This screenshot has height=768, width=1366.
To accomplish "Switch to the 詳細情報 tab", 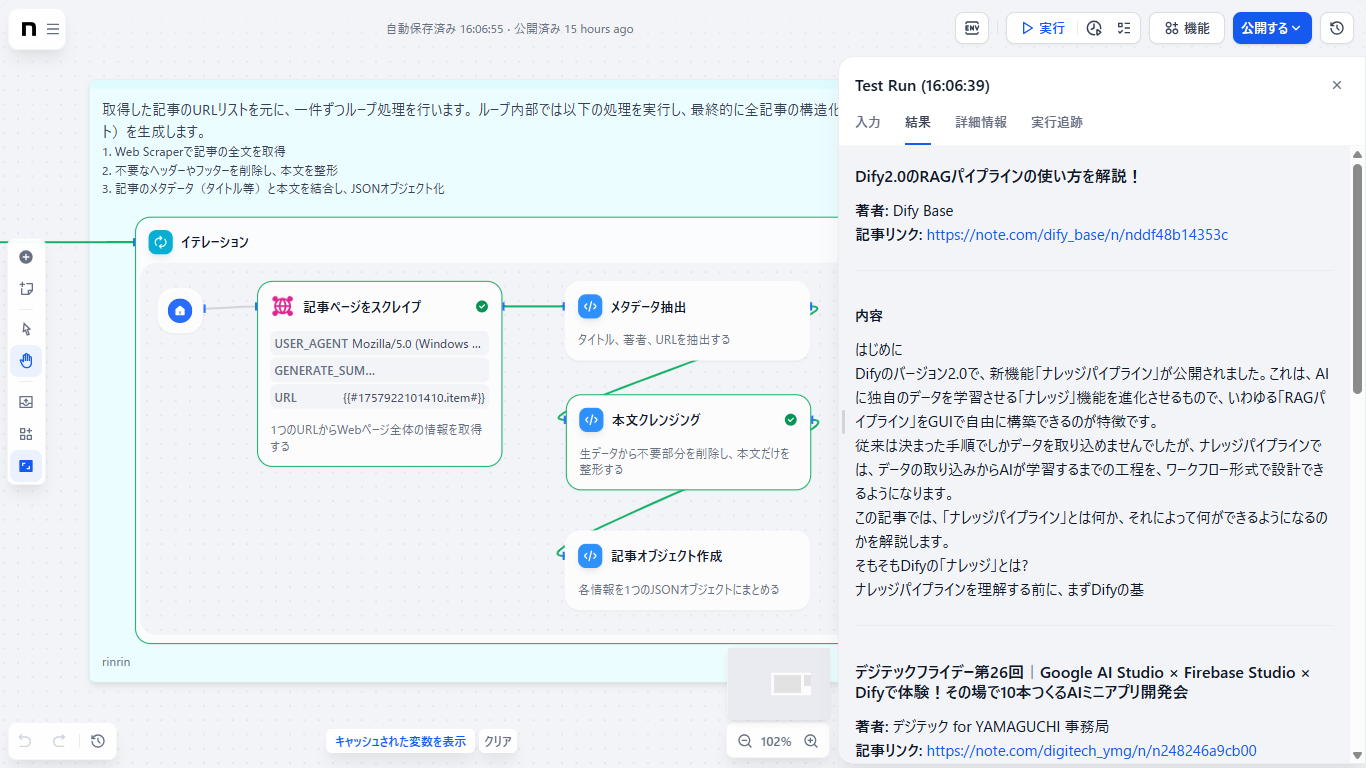I will point(981,122).
